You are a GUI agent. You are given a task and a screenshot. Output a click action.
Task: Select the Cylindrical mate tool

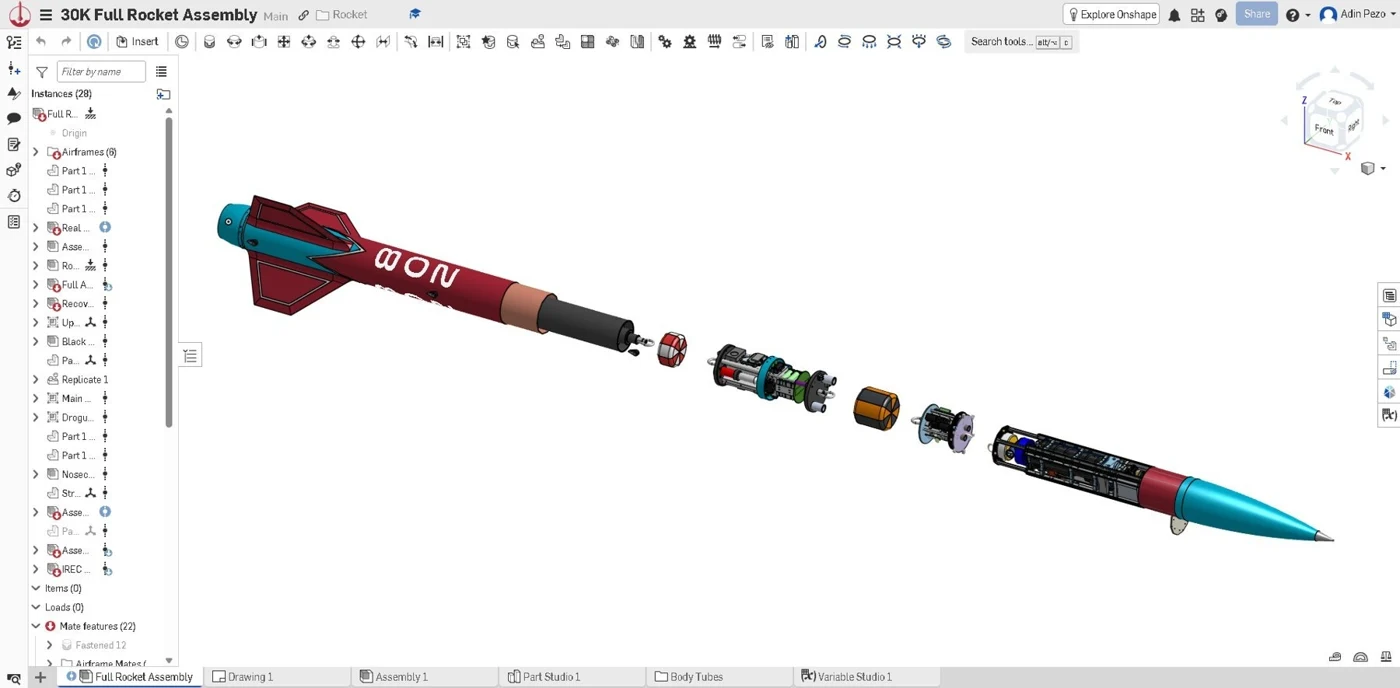point(309,42)
